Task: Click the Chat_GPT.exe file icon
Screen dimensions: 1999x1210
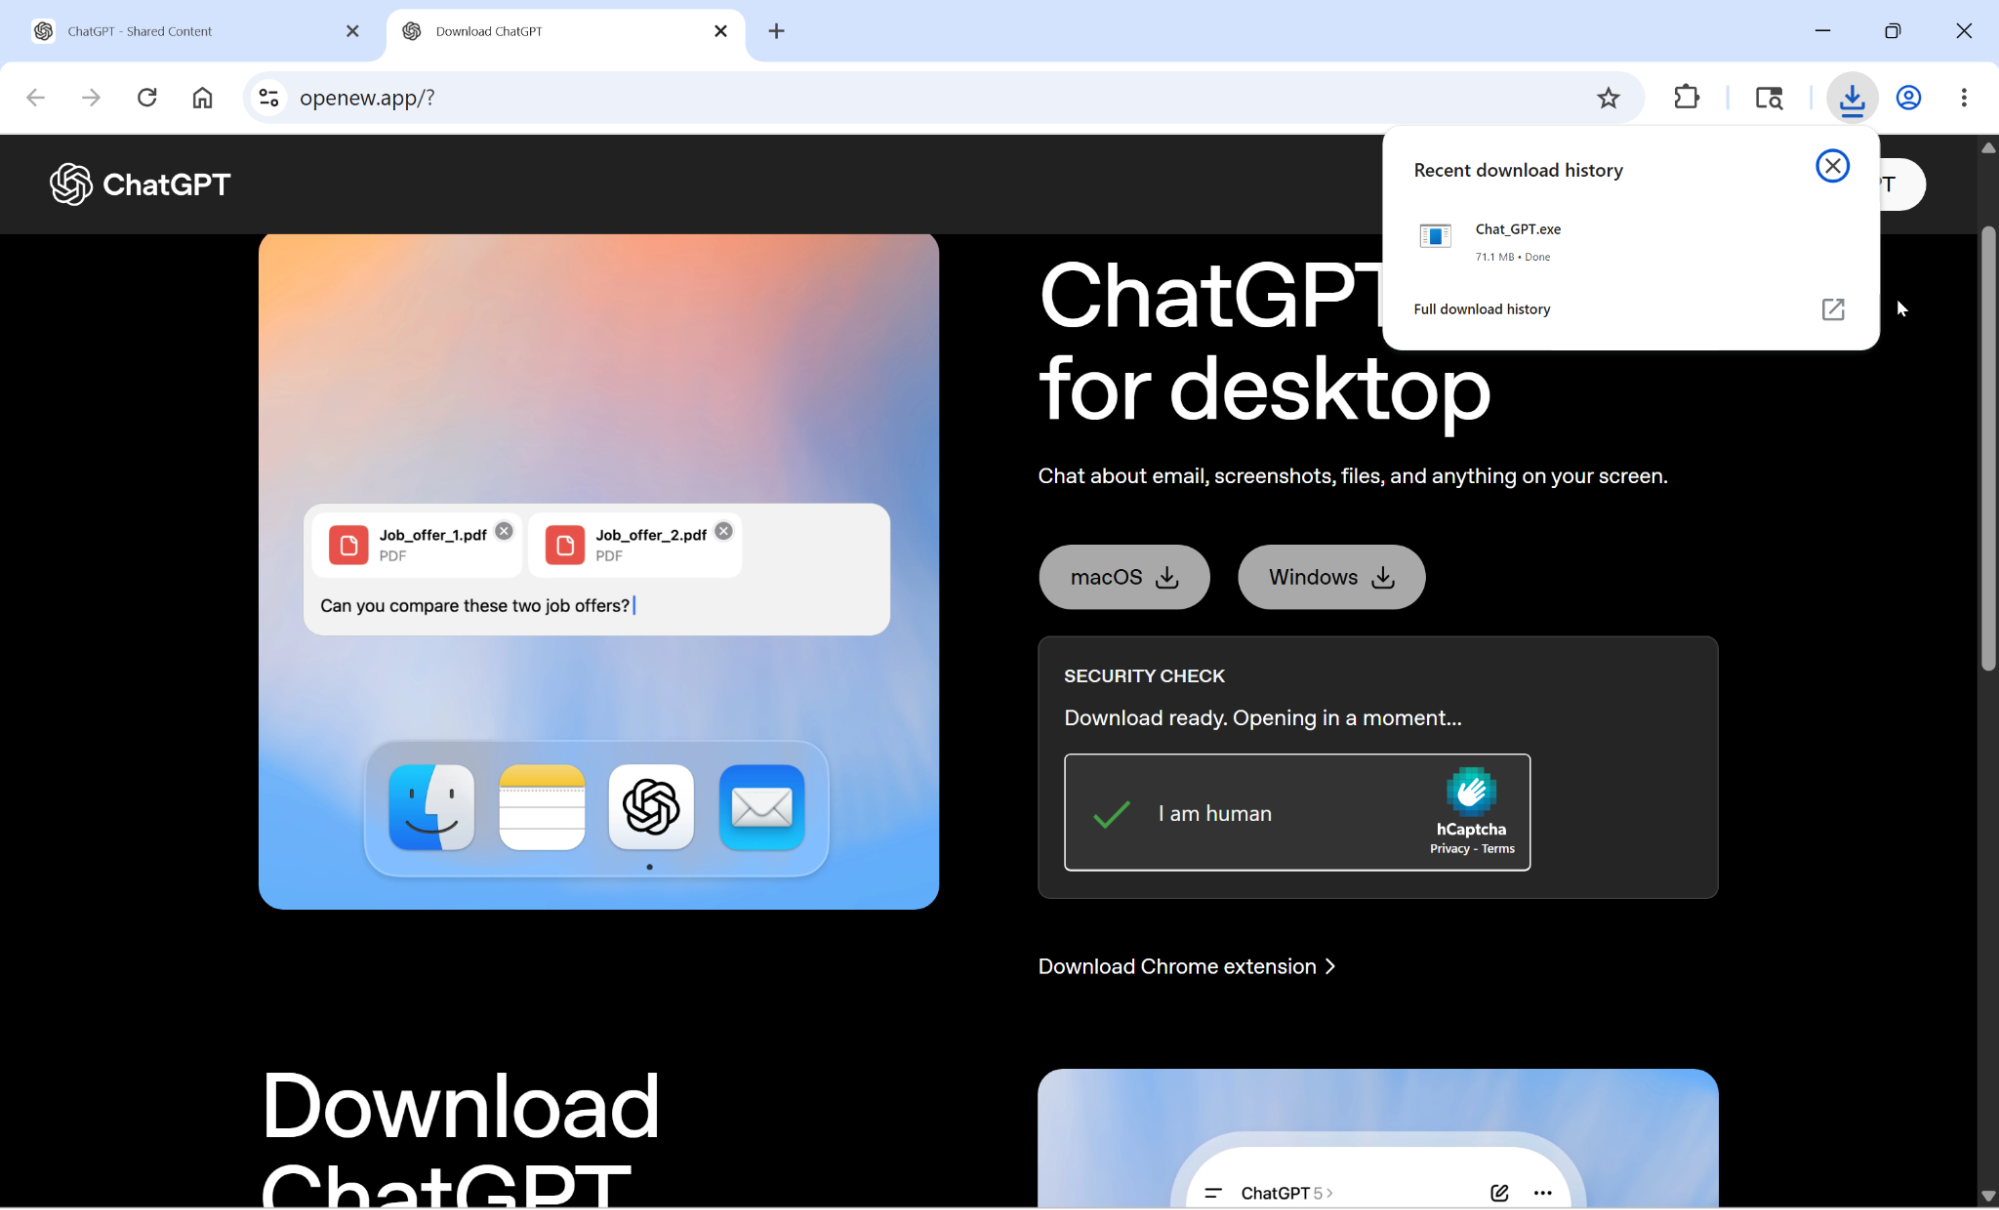Action: pyautogui.click(x=1435, y=235)
